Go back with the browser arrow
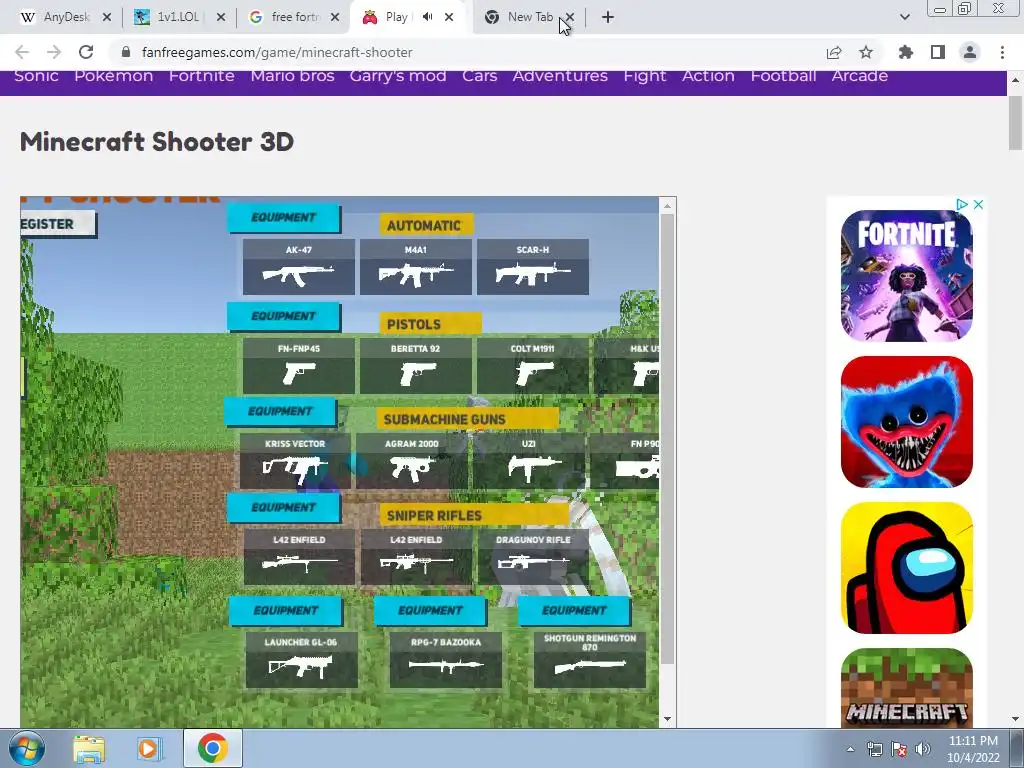 click(22, 52)
